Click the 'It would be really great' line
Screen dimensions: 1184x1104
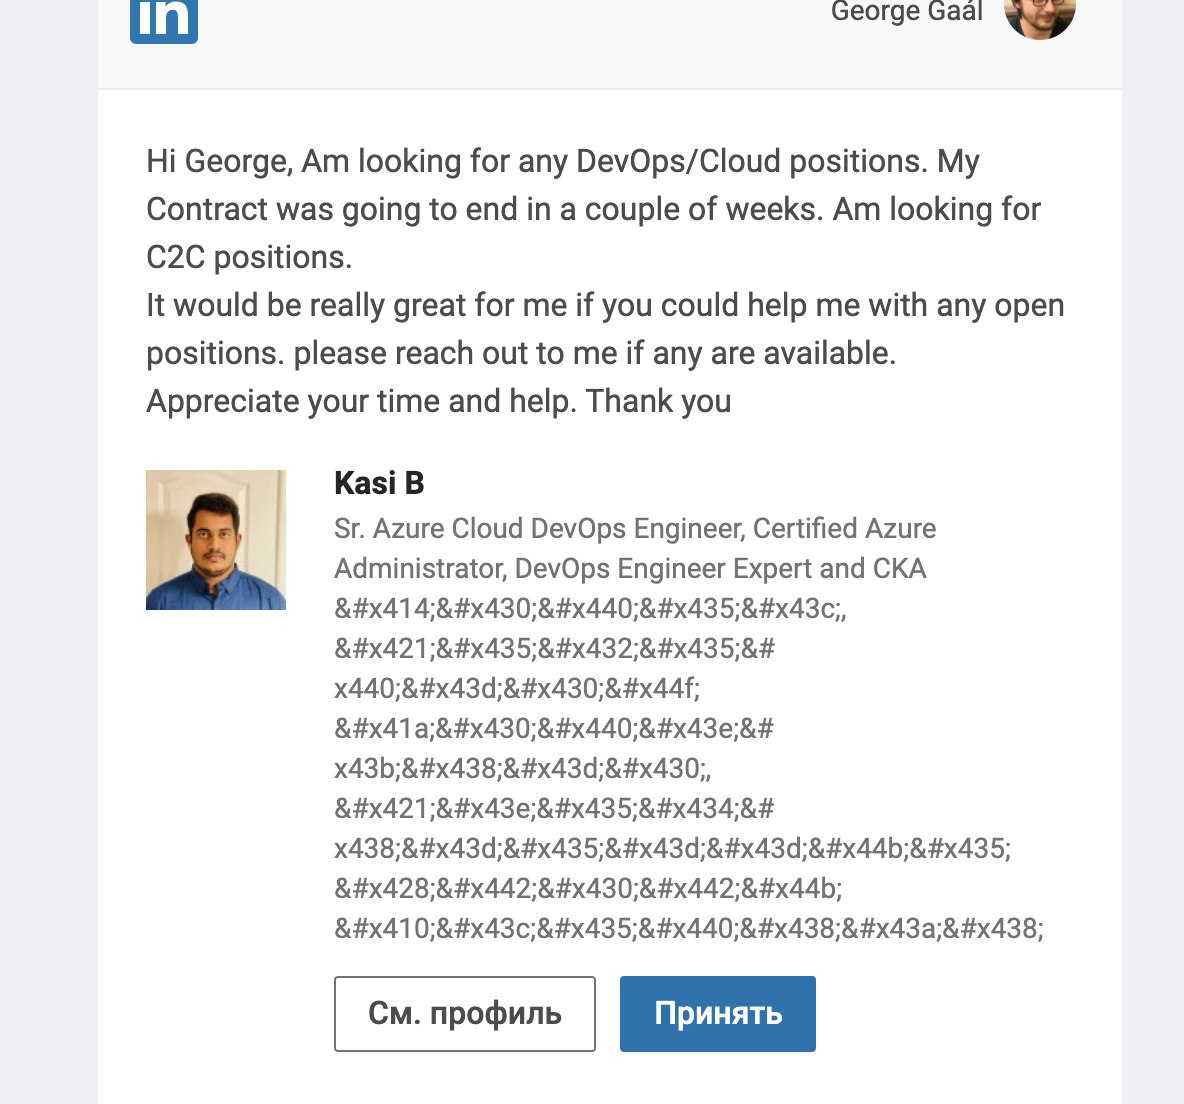[x=605, y=305]
